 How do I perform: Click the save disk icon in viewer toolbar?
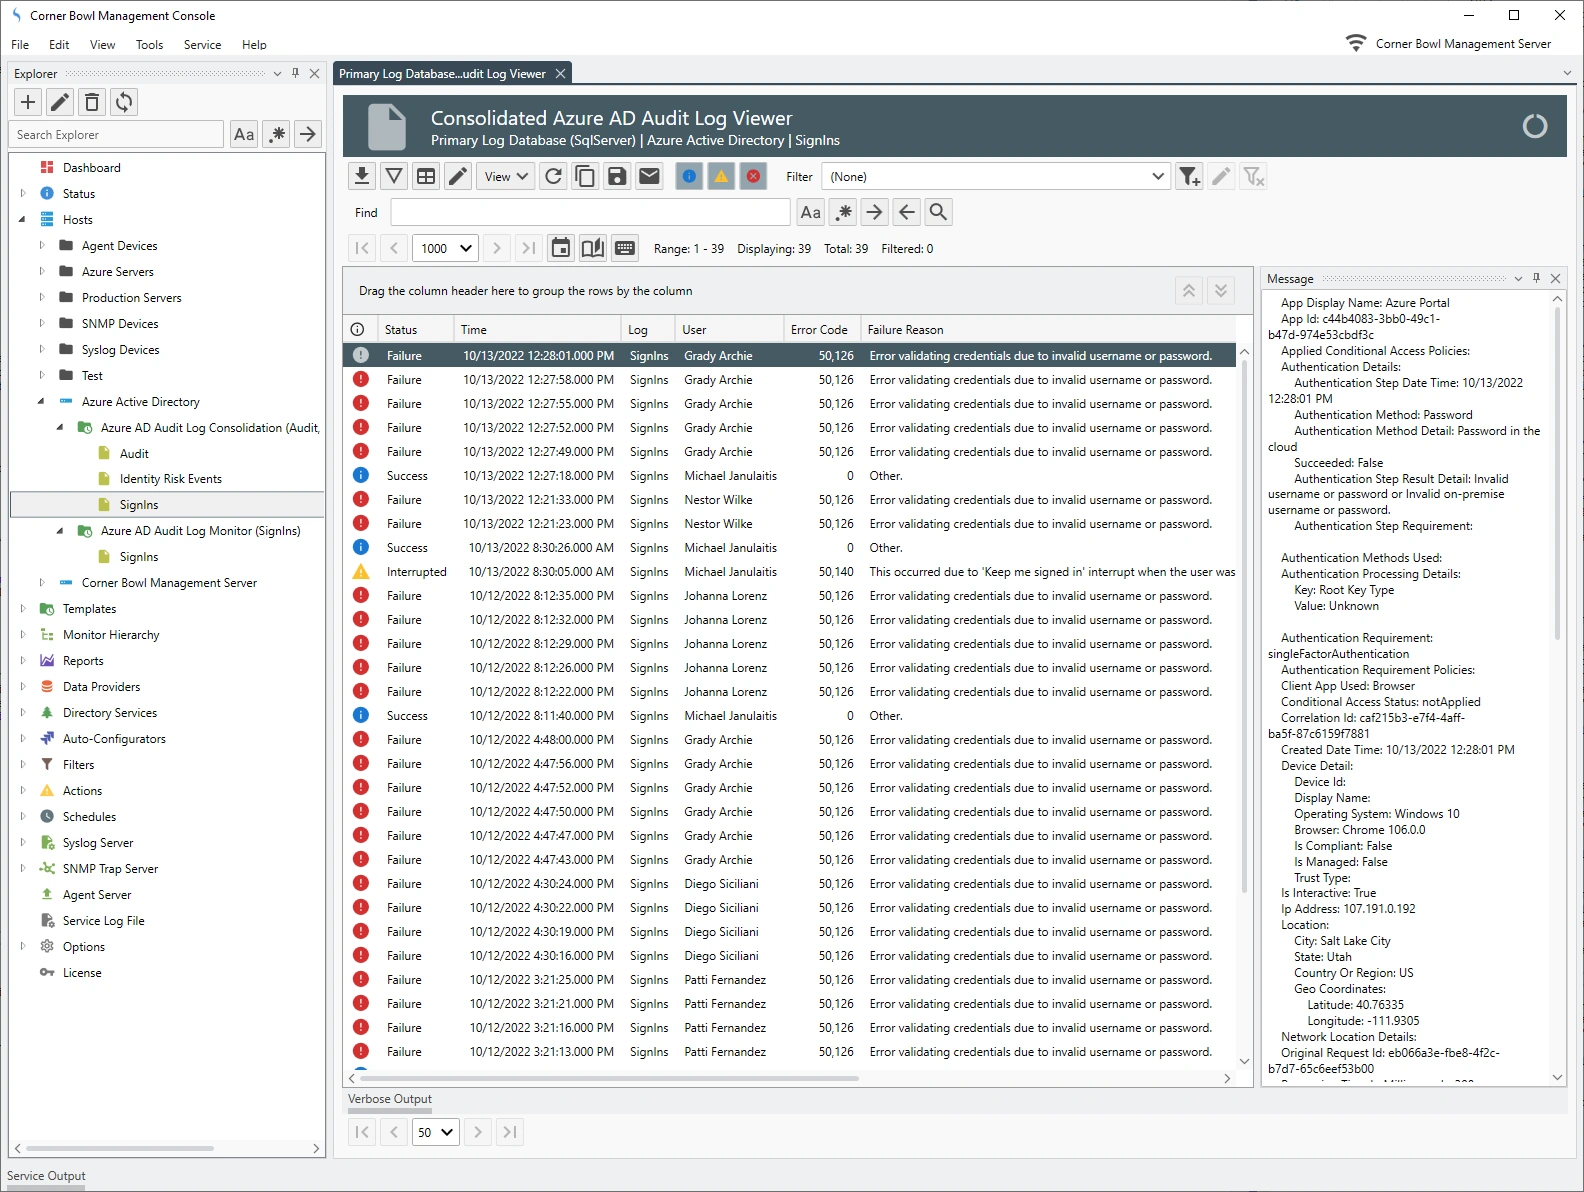617,177
